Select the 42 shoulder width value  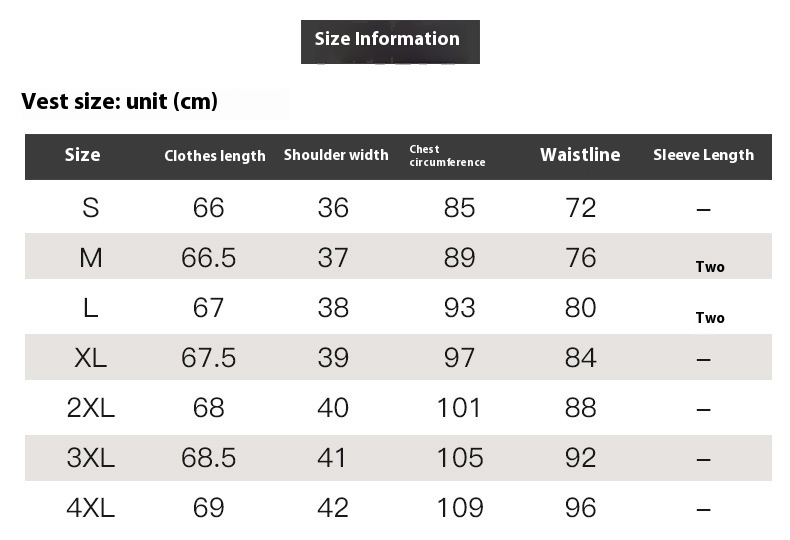333,508
